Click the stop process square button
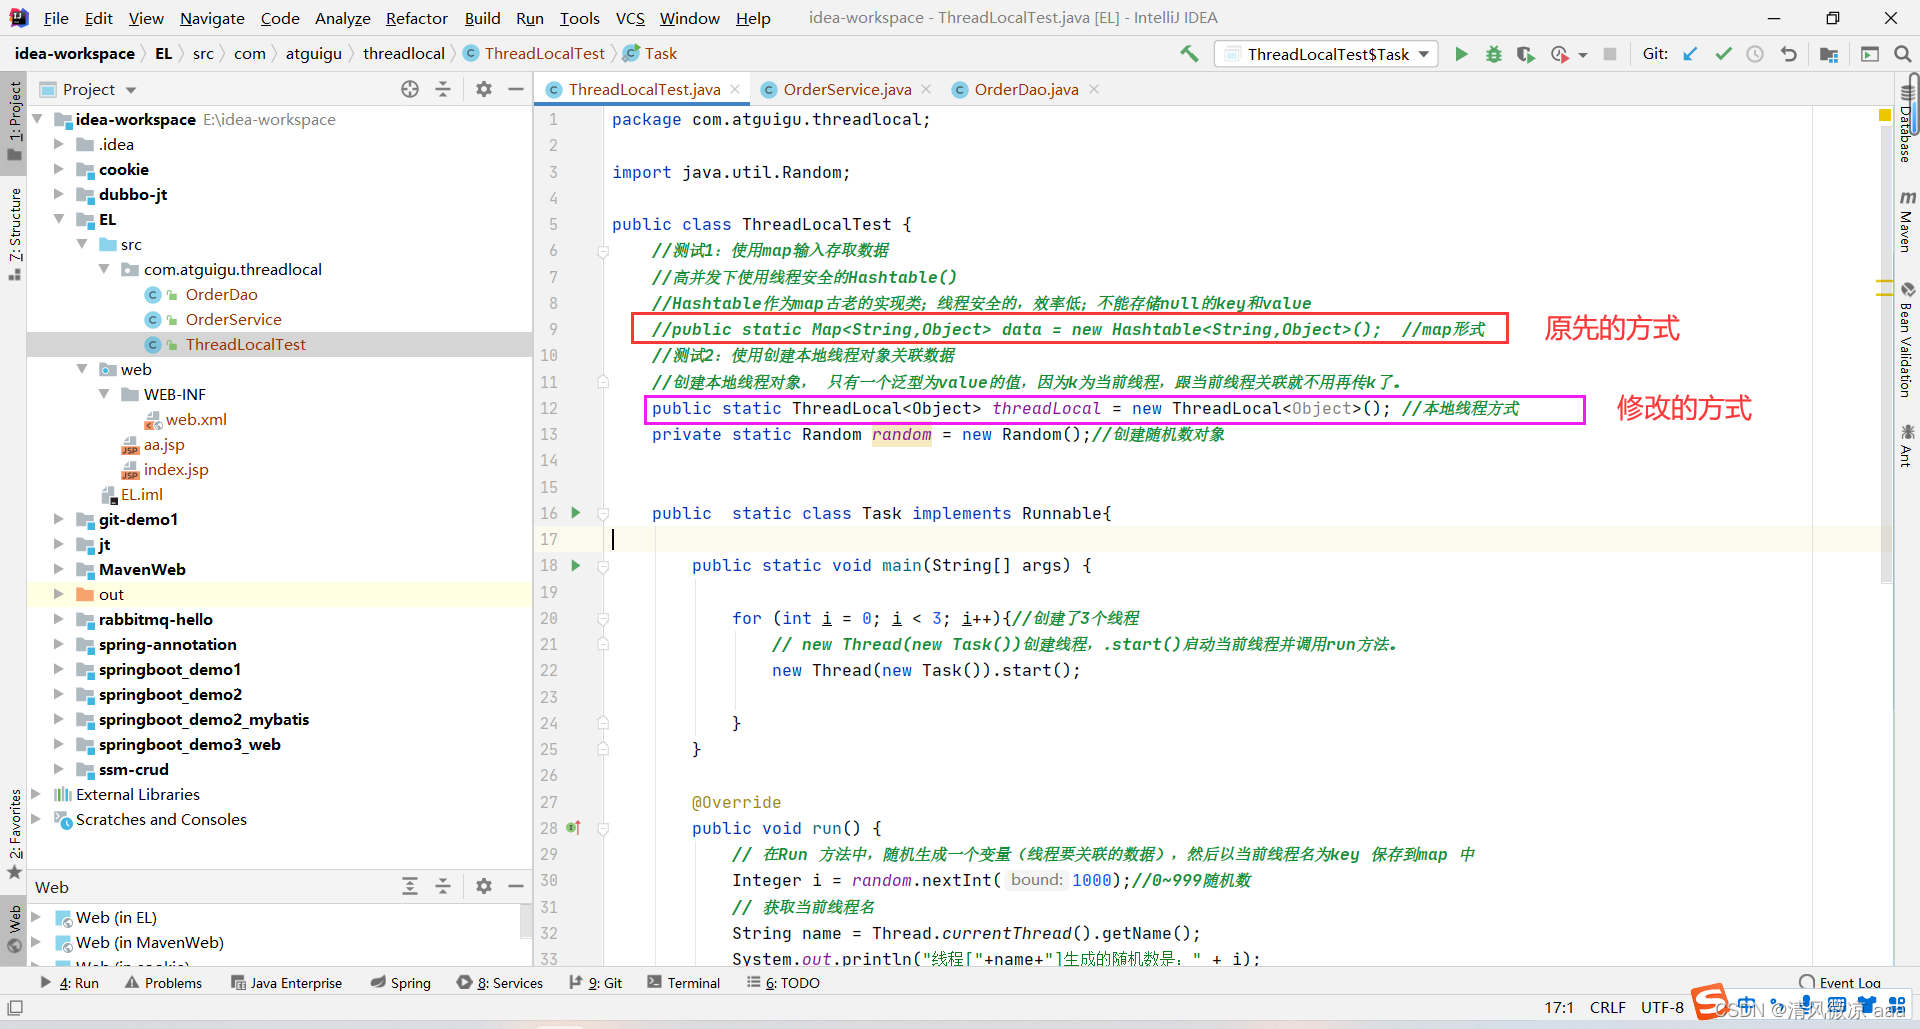This screenshot has height=1029, width=1920. coord(1610,54)
